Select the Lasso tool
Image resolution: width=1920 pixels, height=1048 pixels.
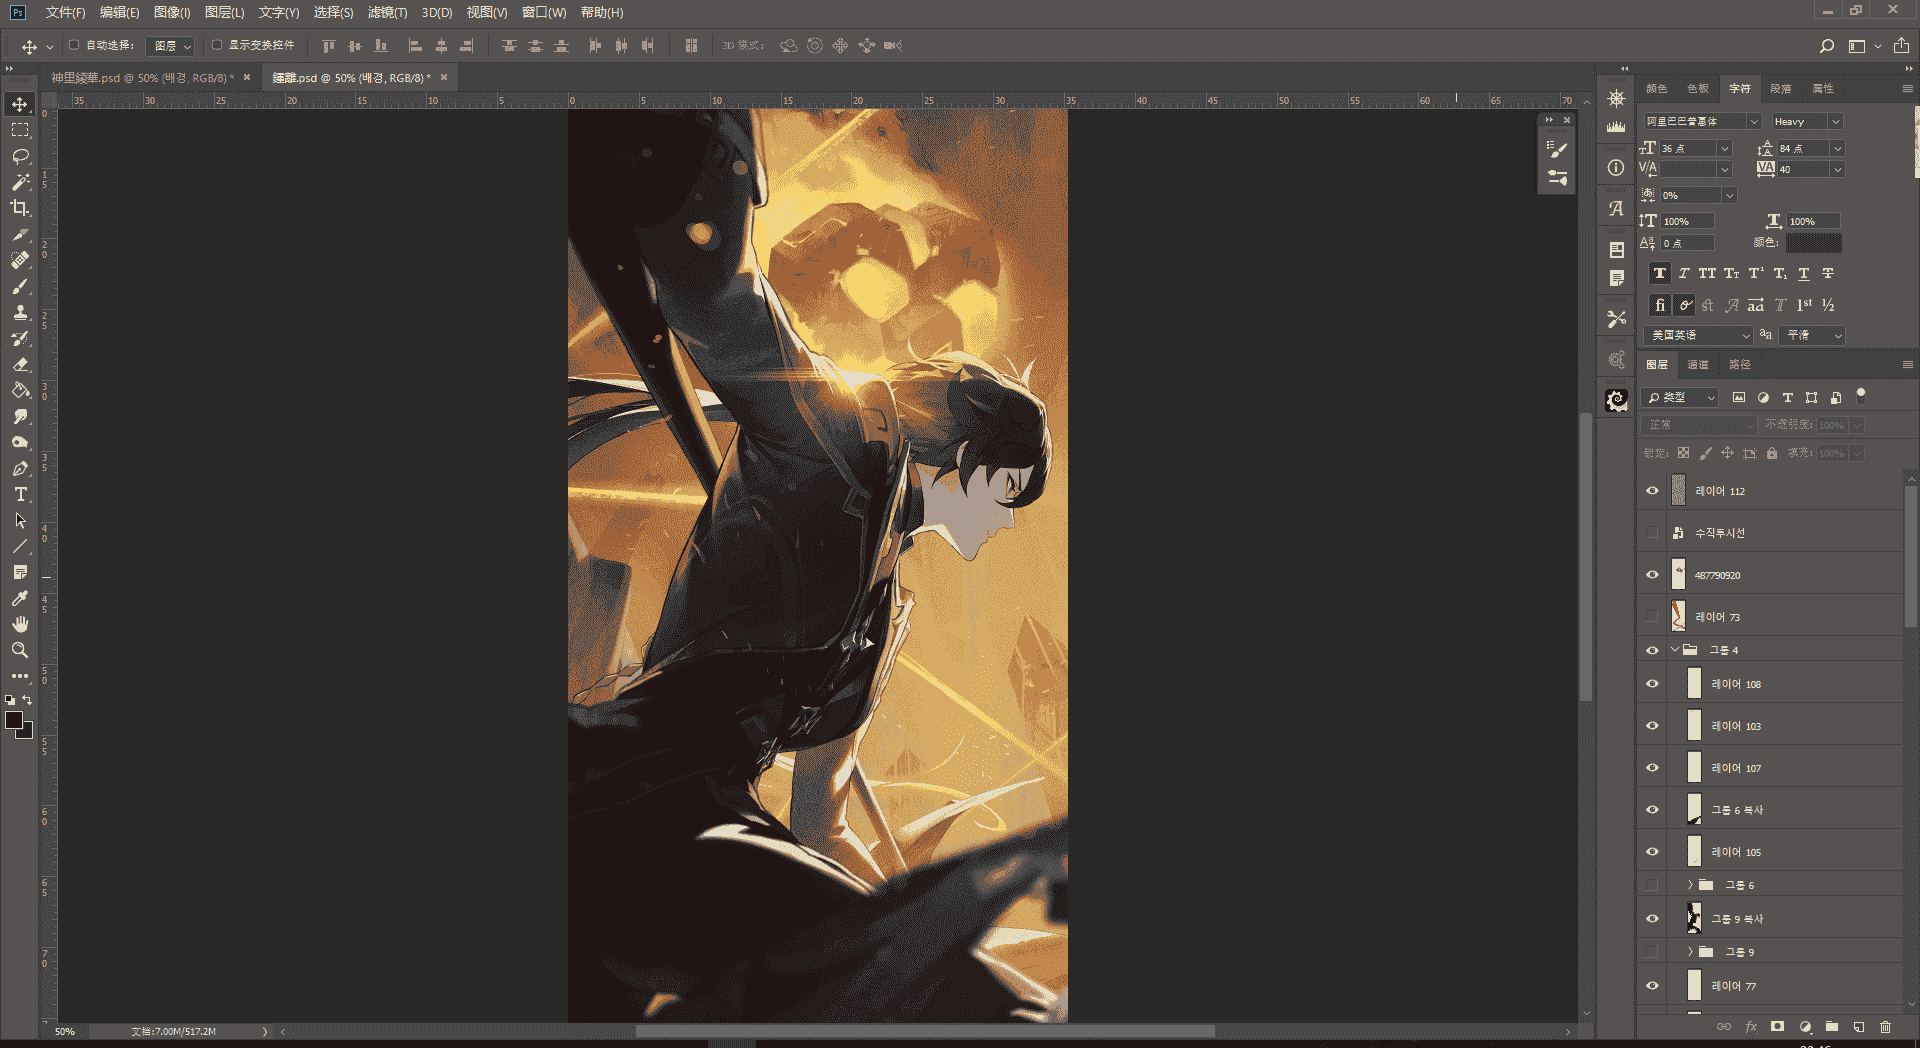20,156
